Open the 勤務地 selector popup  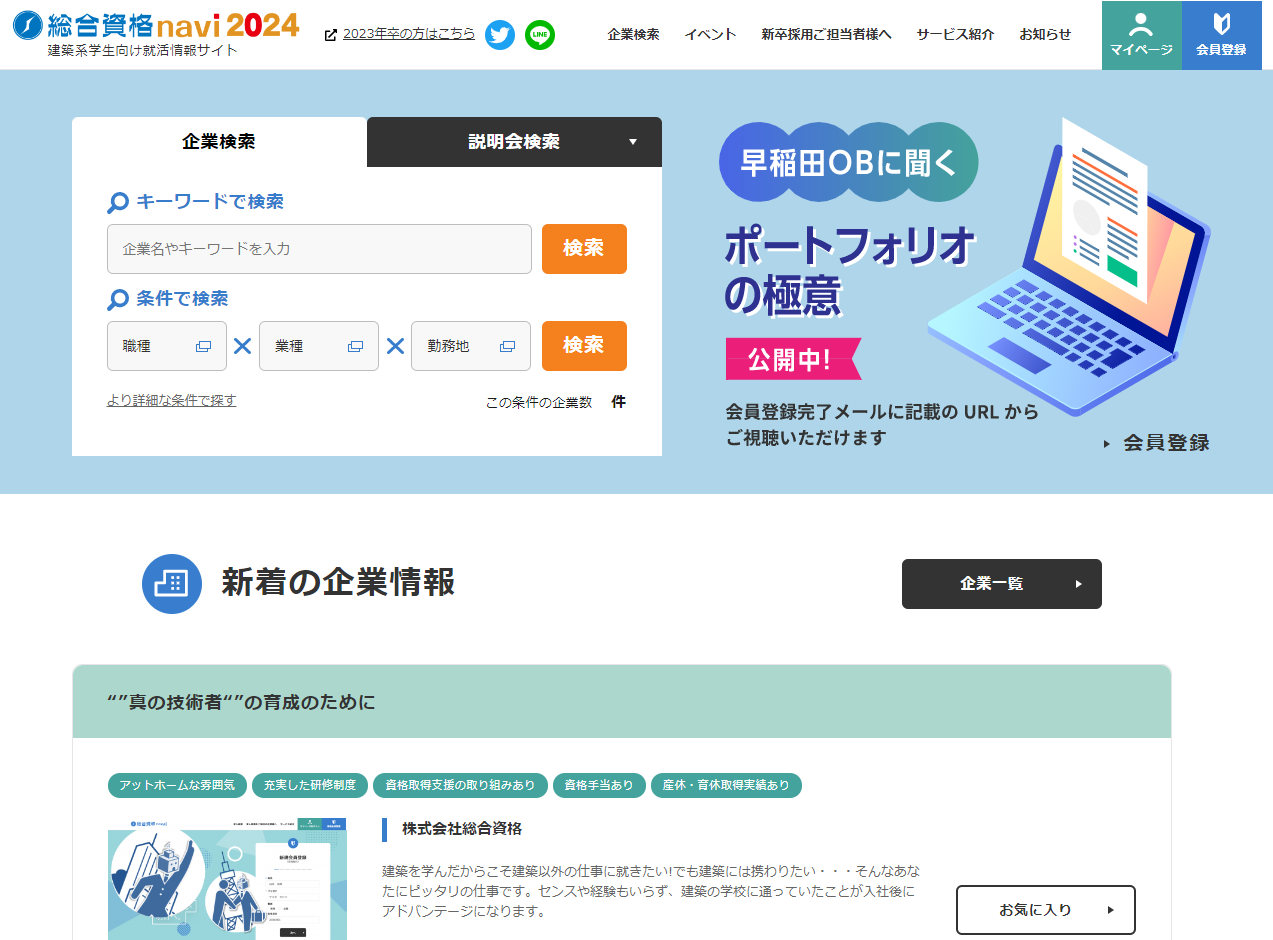pos(471,346)
